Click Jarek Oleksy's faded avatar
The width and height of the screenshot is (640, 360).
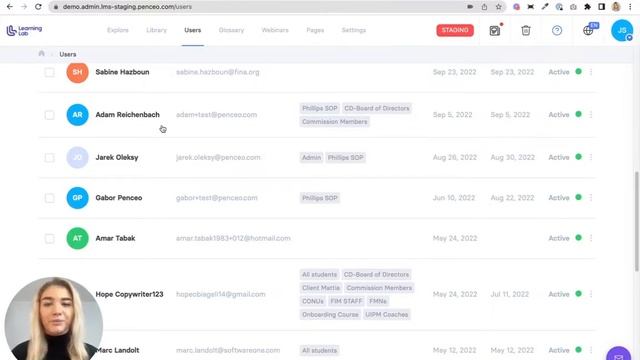pyautogui.click(x=77, y=158)
